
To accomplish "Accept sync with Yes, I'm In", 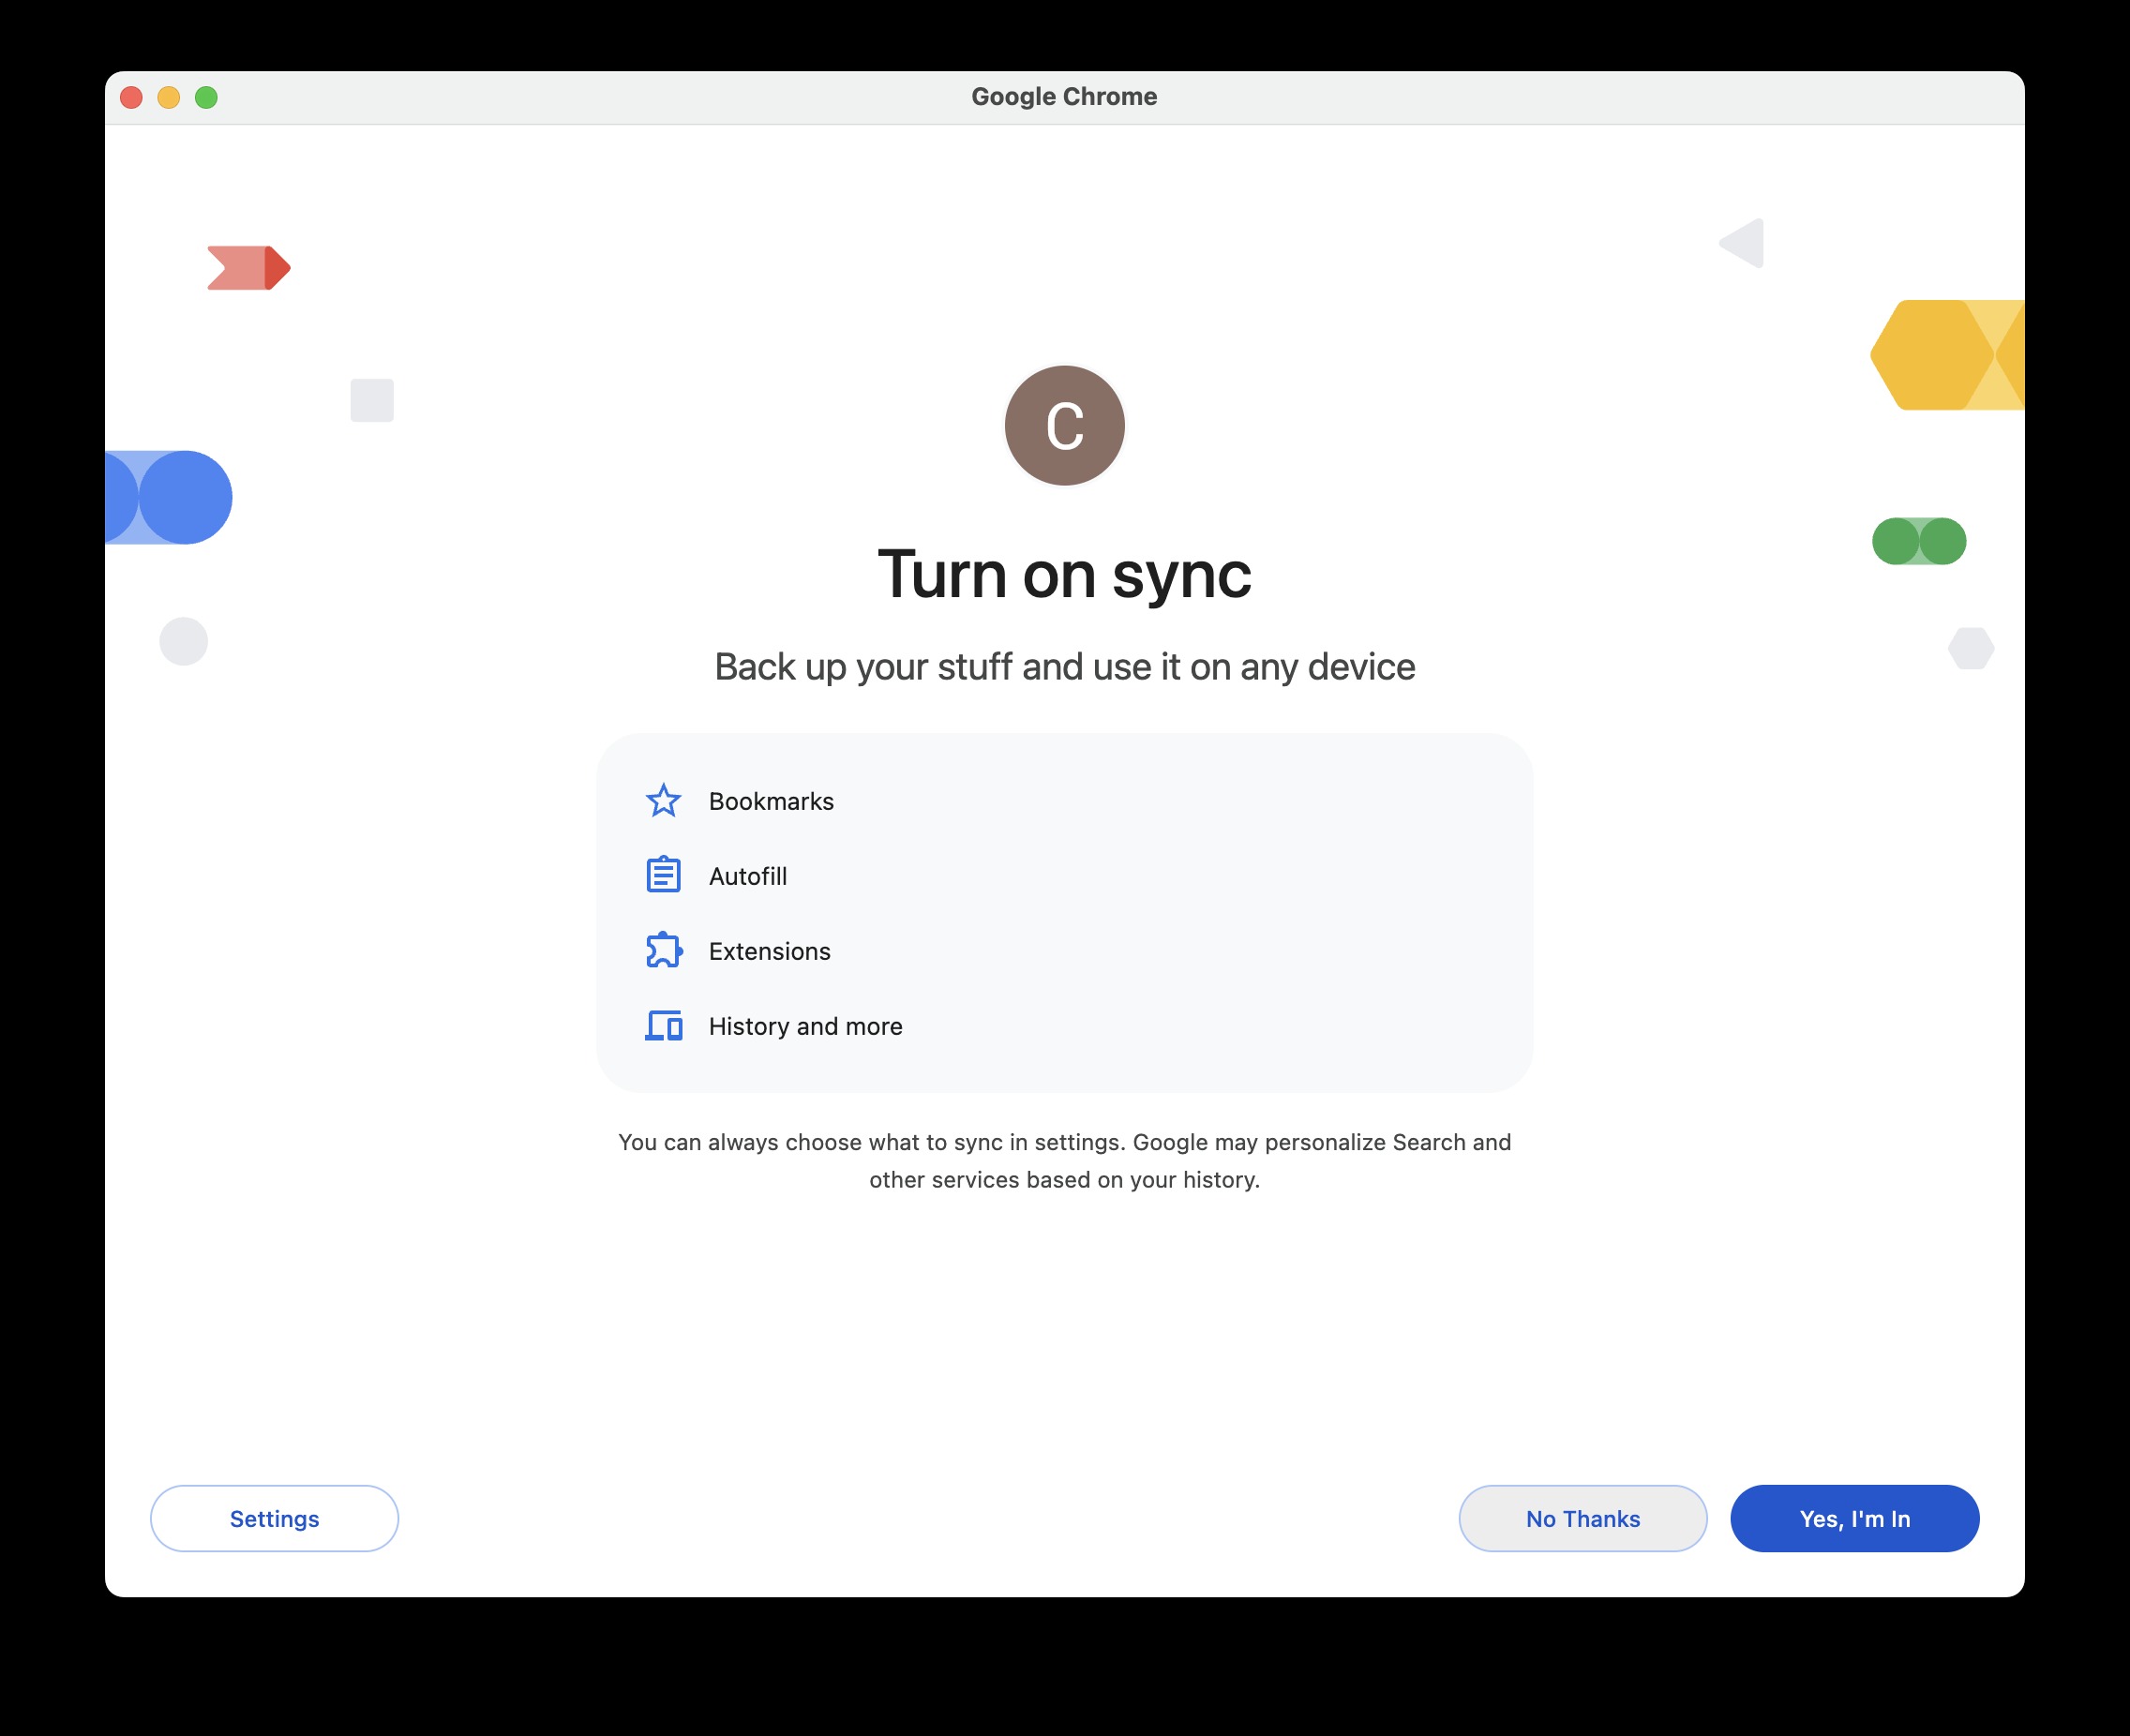I will point(1854,1518).
